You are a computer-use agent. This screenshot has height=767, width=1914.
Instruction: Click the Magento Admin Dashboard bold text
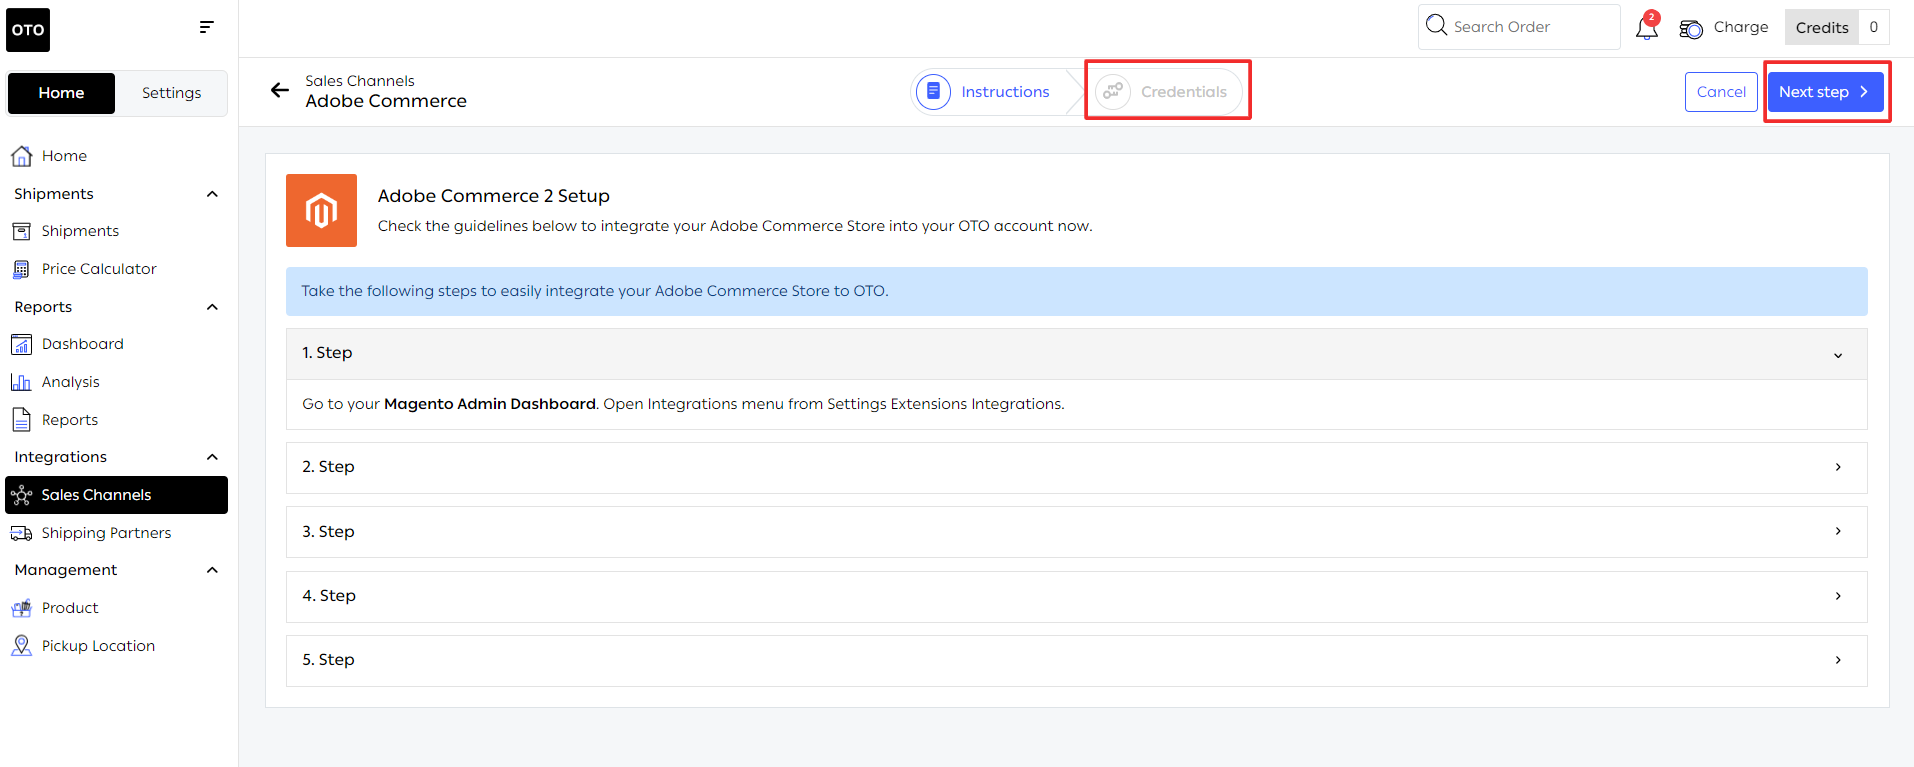pos(490,404)
